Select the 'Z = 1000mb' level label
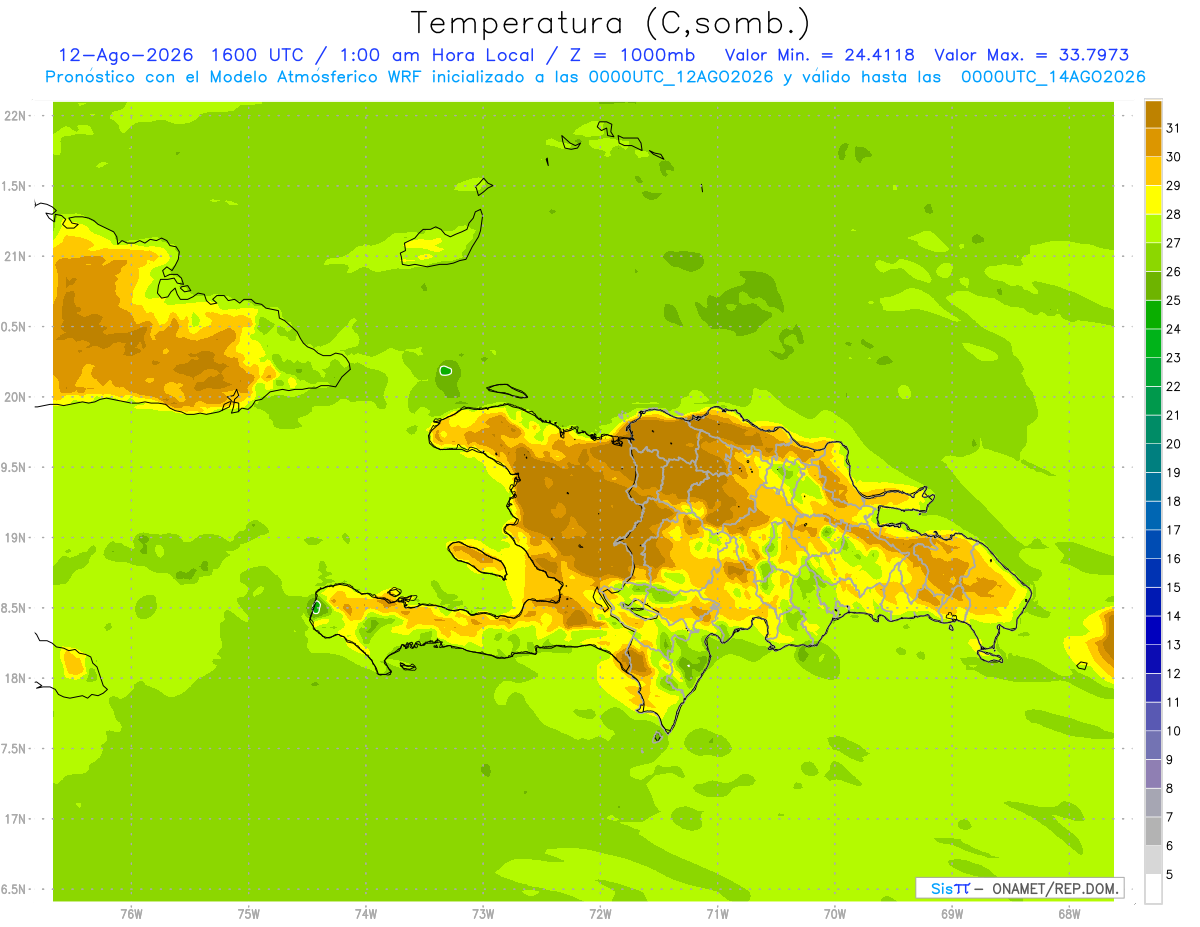This screenshot has height=927, width=1200. [631, 55]
